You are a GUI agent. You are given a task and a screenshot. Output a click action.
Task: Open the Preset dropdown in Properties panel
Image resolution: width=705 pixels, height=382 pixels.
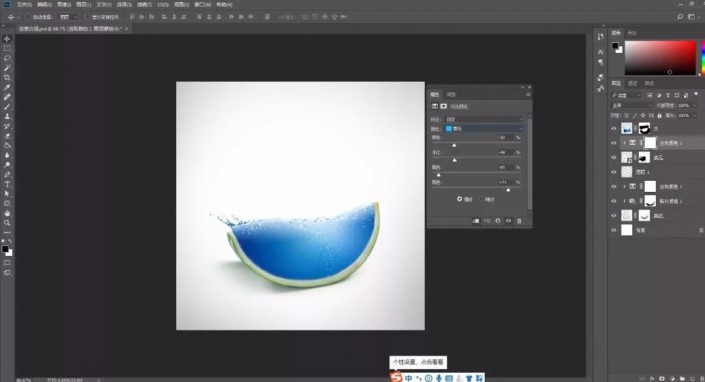(x=484, y=119)
